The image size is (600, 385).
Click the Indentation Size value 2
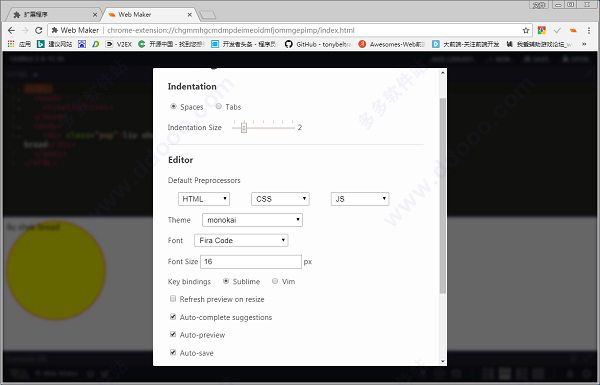pyautogui.click(x=300, y=127)
